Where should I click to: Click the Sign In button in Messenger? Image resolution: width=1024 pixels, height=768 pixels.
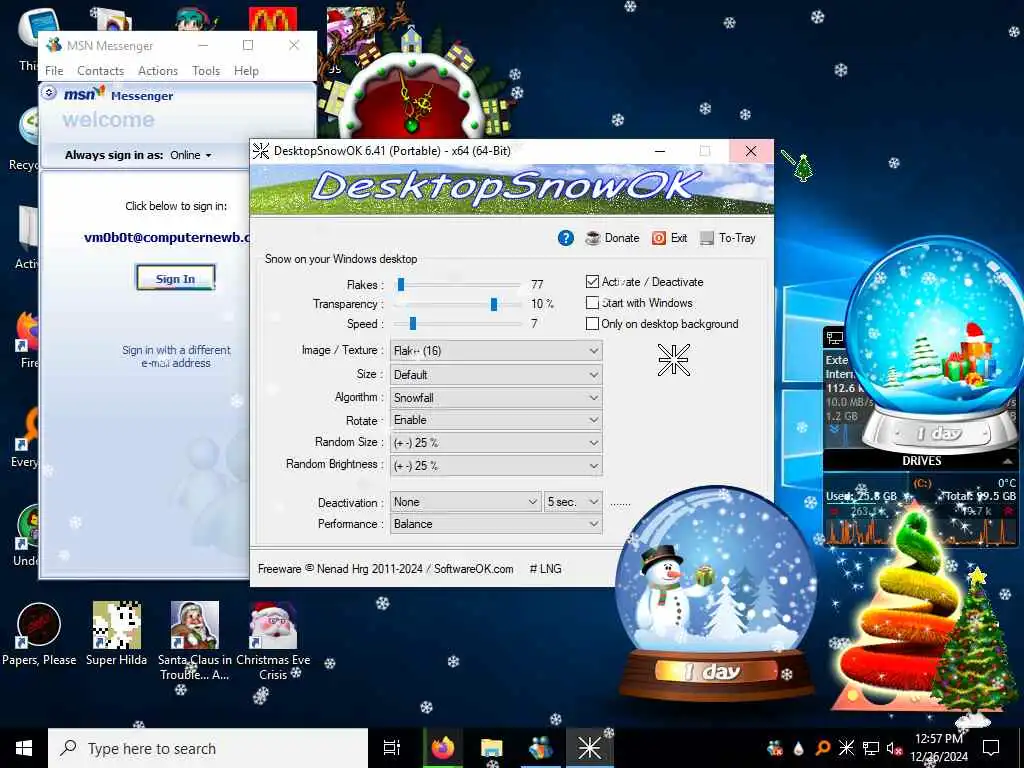click(x=175, y=278)
